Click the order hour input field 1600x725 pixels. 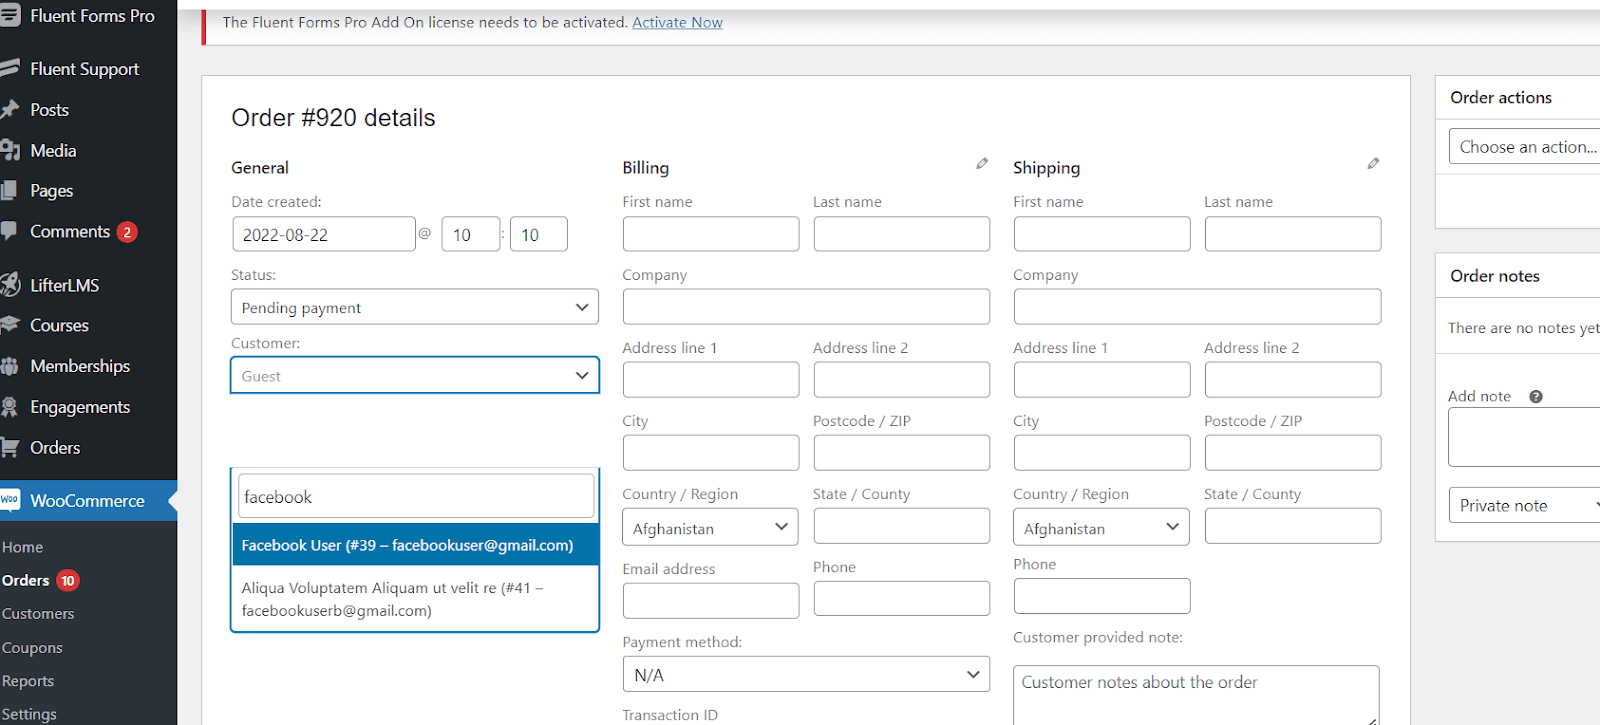tap(470, 234)
